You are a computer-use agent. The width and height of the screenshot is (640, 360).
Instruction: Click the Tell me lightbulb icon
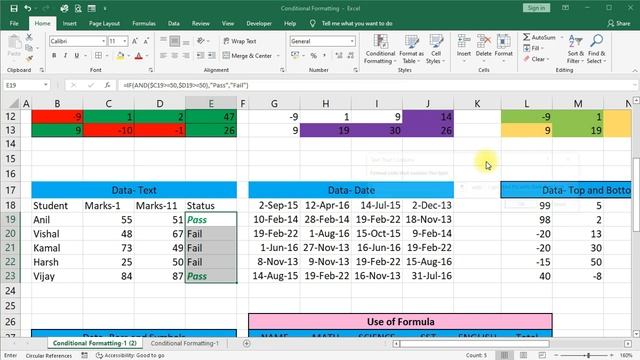pos(312,24)
